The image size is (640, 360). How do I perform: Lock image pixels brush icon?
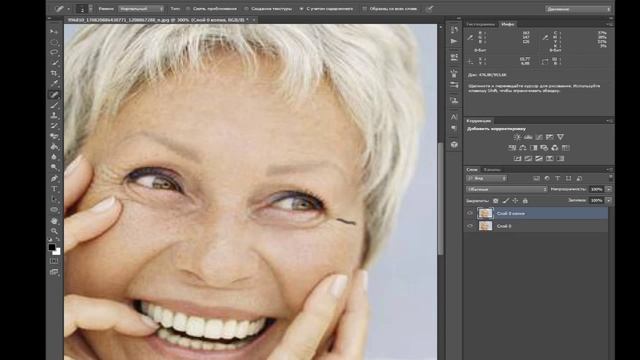pos(506,201)
